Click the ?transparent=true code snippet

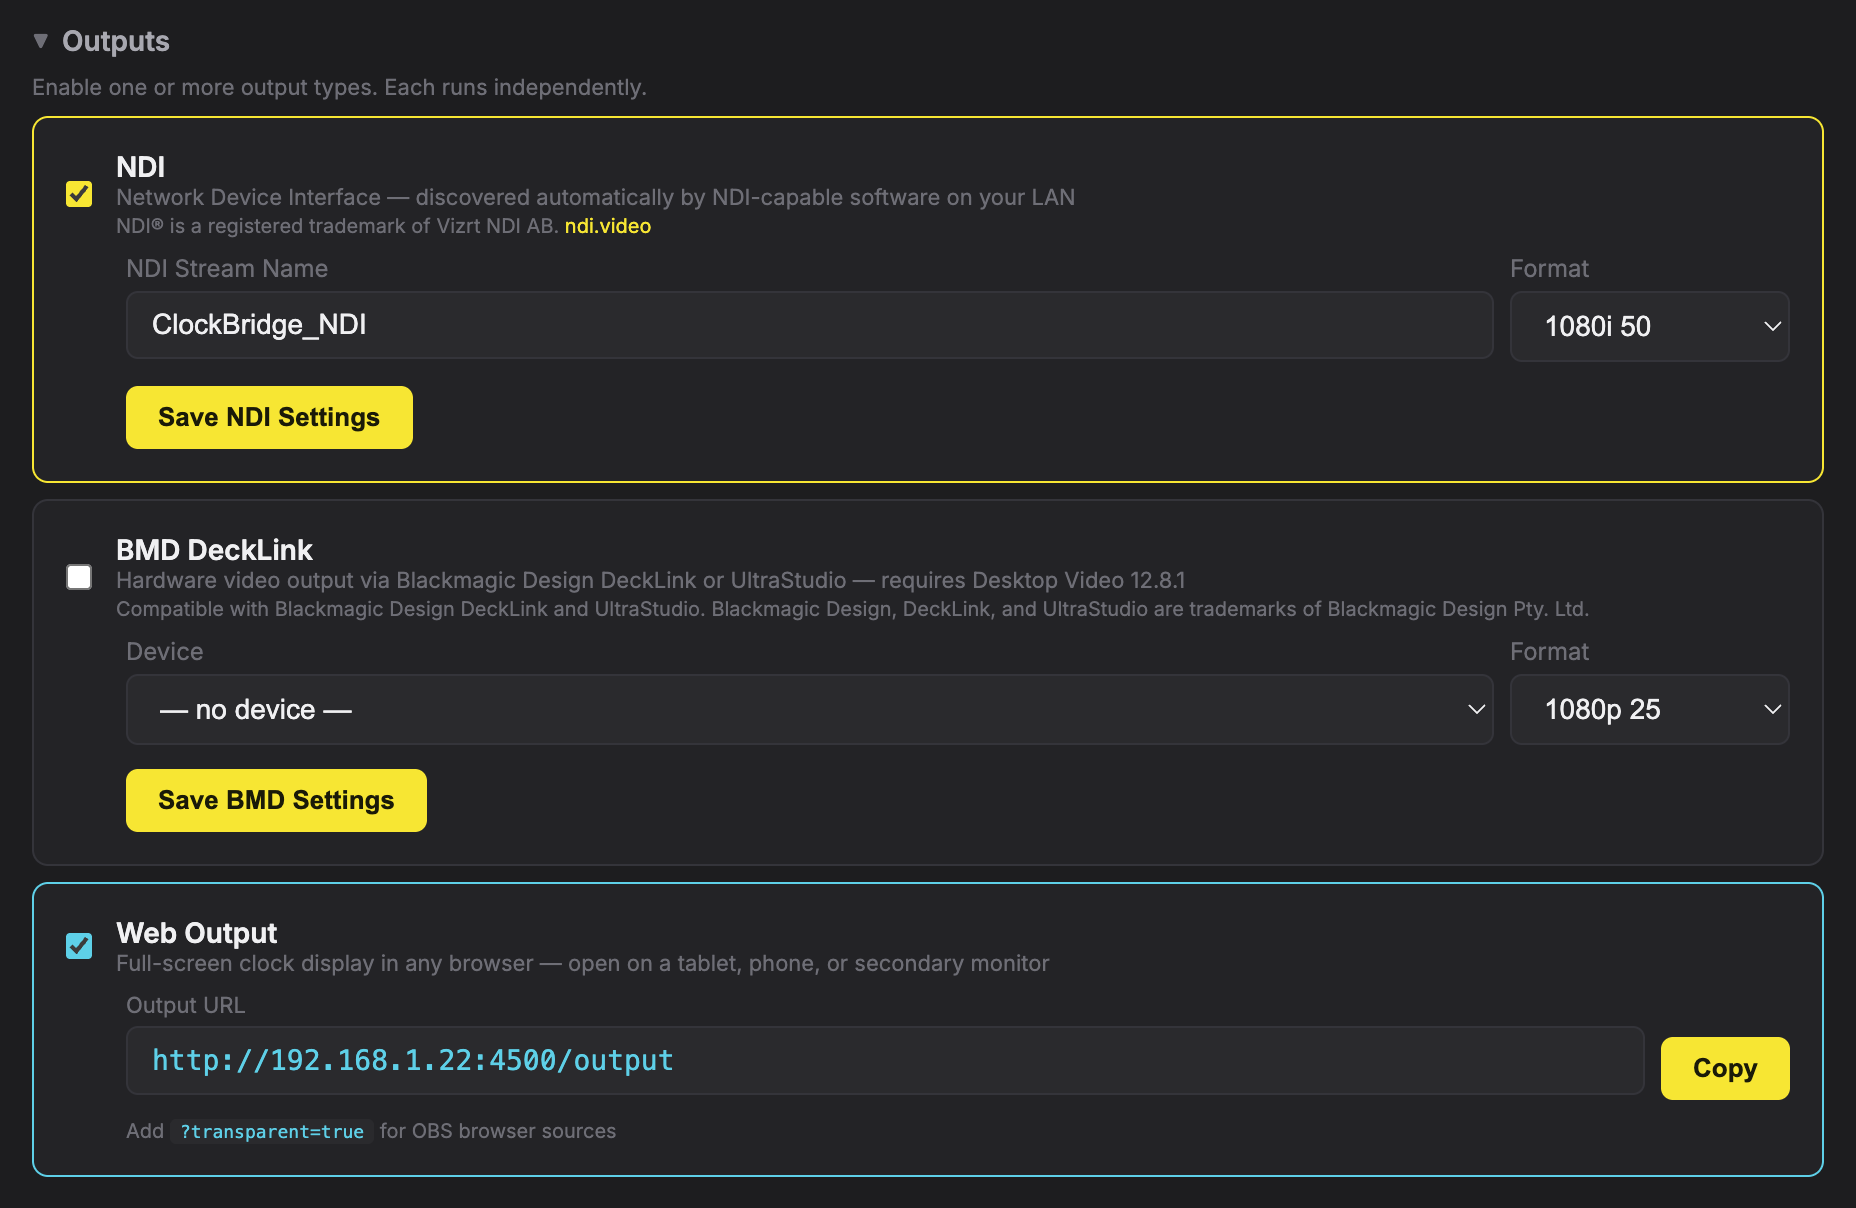[272, 1131]
